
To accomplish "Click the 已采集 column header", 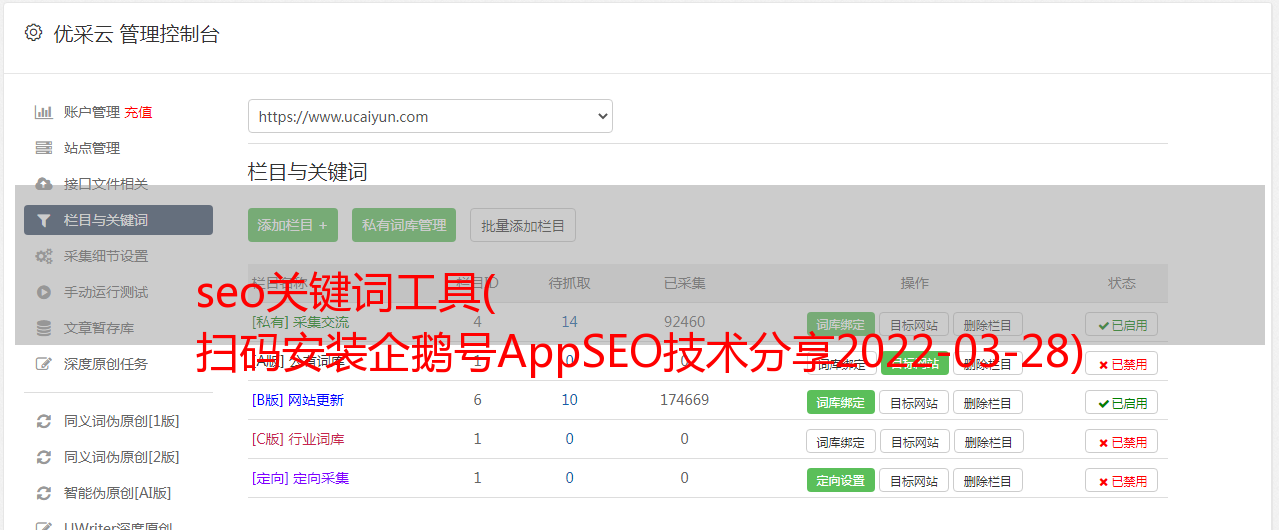I will (684, 283).
